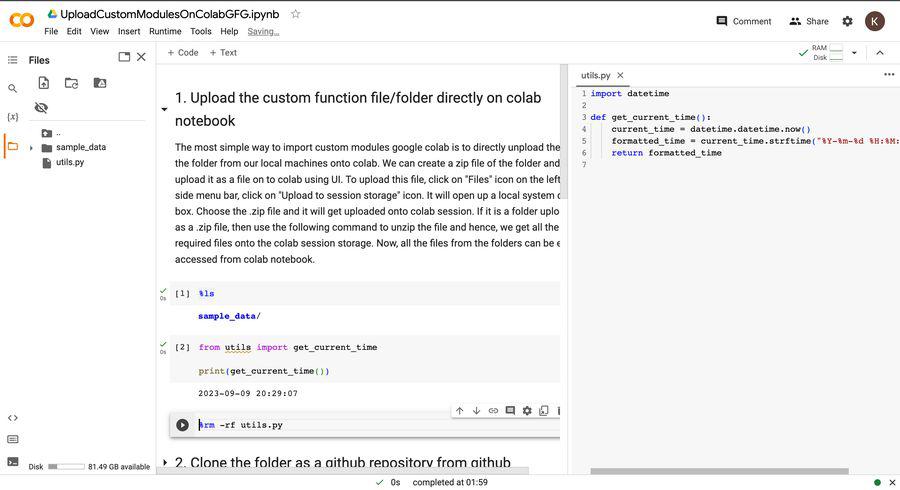Viewport: 900px width, 490px height.
Task: Open the Runtime menu
Action: click(165, 31)
